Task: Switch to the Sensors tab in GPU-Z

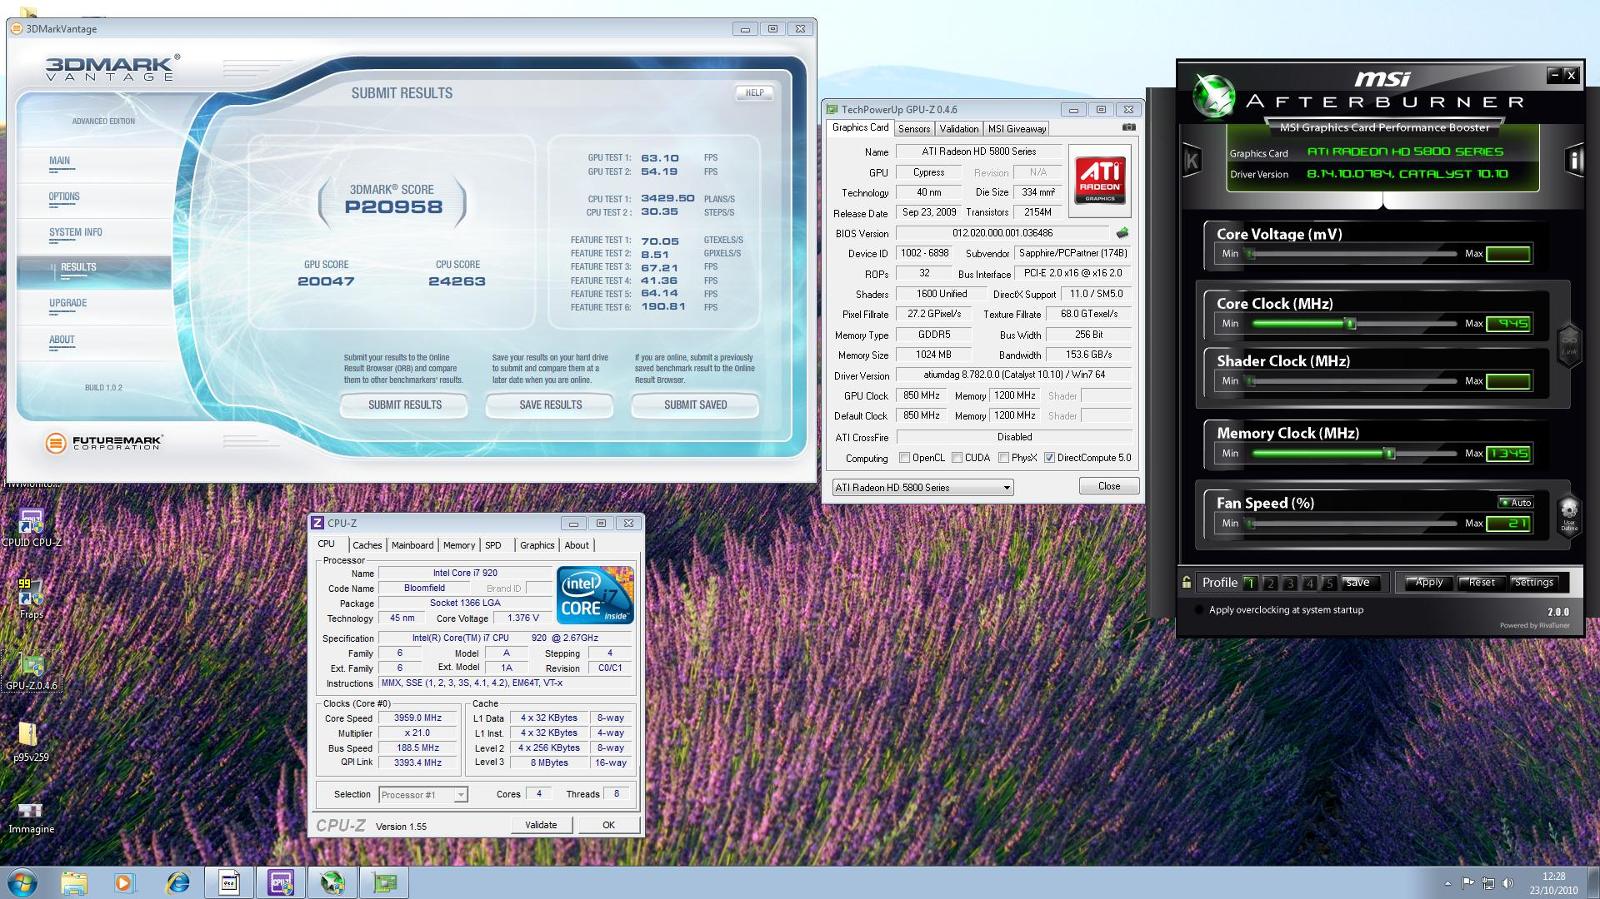Action: 914,129
